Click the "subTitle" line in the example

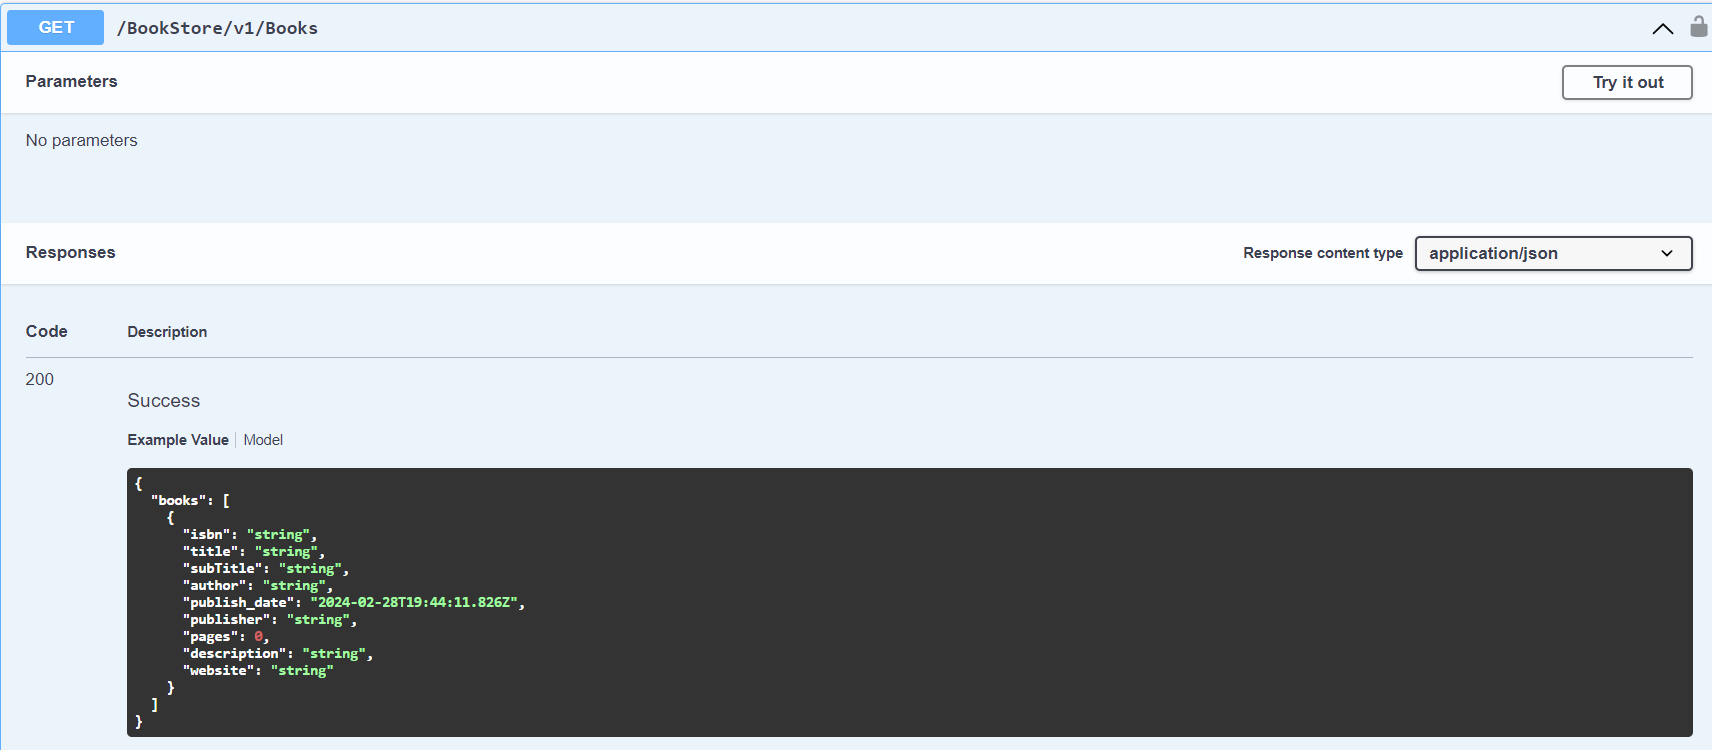tap(266, 568)
